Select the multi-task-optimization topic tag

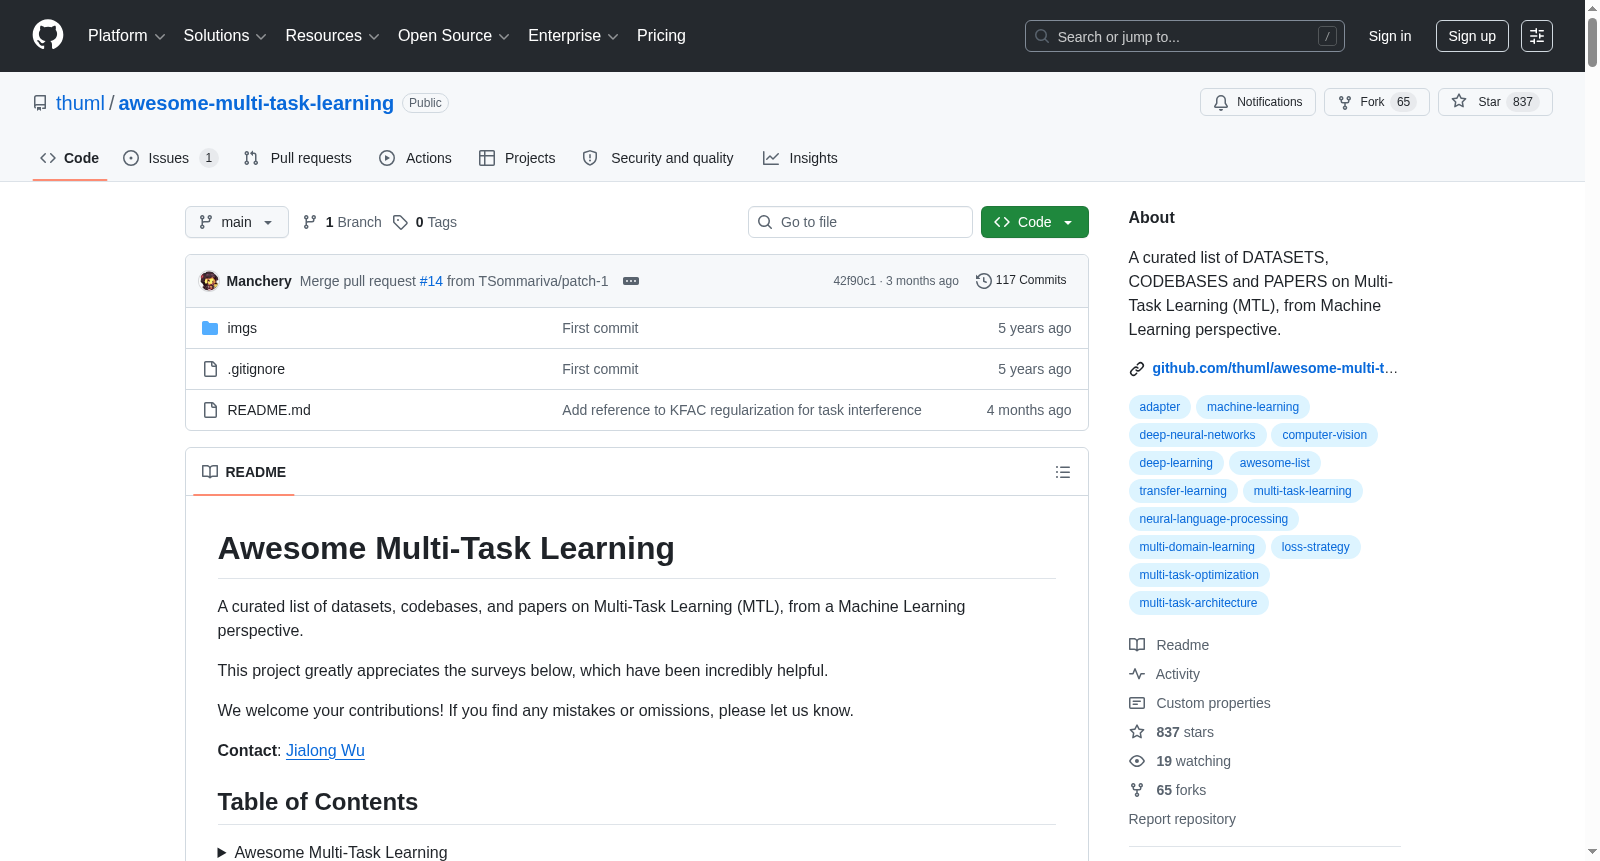(x=1199, y=575)
